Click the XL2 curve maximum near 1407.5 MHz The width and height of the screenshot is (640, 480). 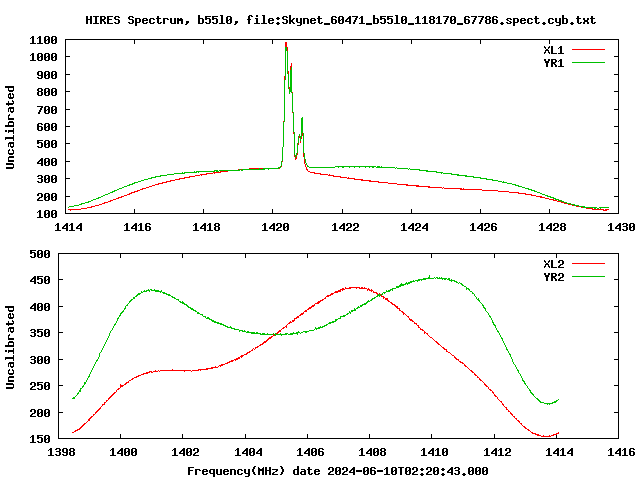pyautogui.click(x=354, y=287)
